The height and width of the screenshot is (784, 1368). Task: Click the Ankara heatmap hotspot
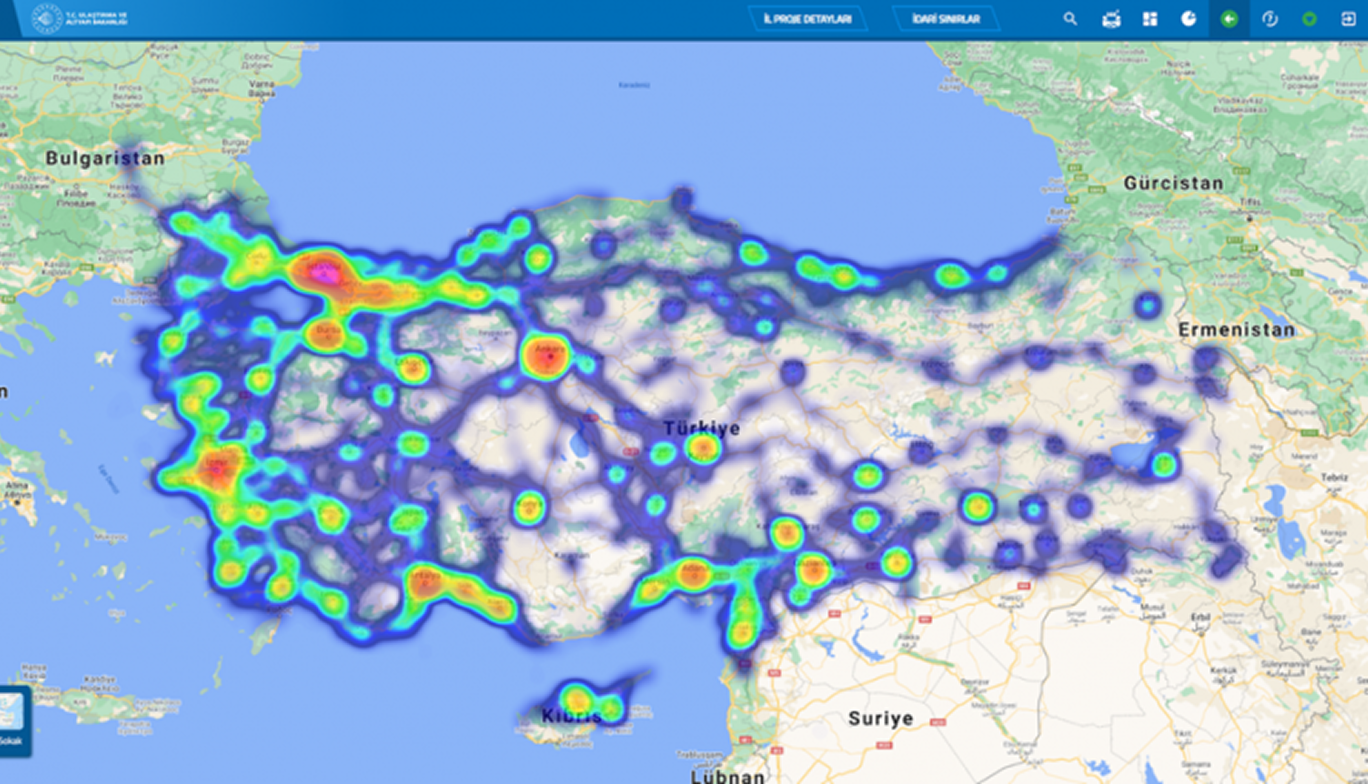click(546, 355)
